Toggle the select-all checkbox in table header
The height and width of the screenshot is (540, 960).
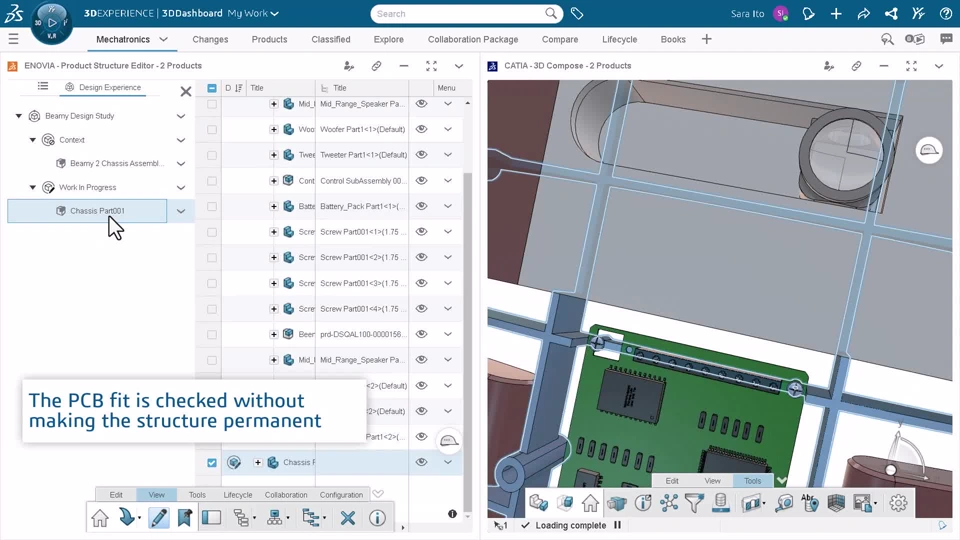click(212, 88)
